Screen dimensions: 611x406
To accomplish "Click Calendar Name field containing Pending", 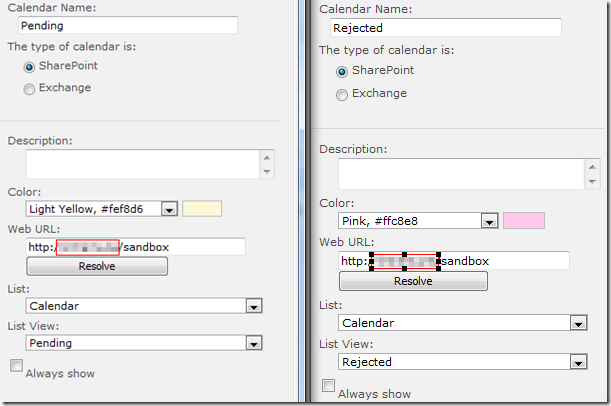I will tap(127, 26).
